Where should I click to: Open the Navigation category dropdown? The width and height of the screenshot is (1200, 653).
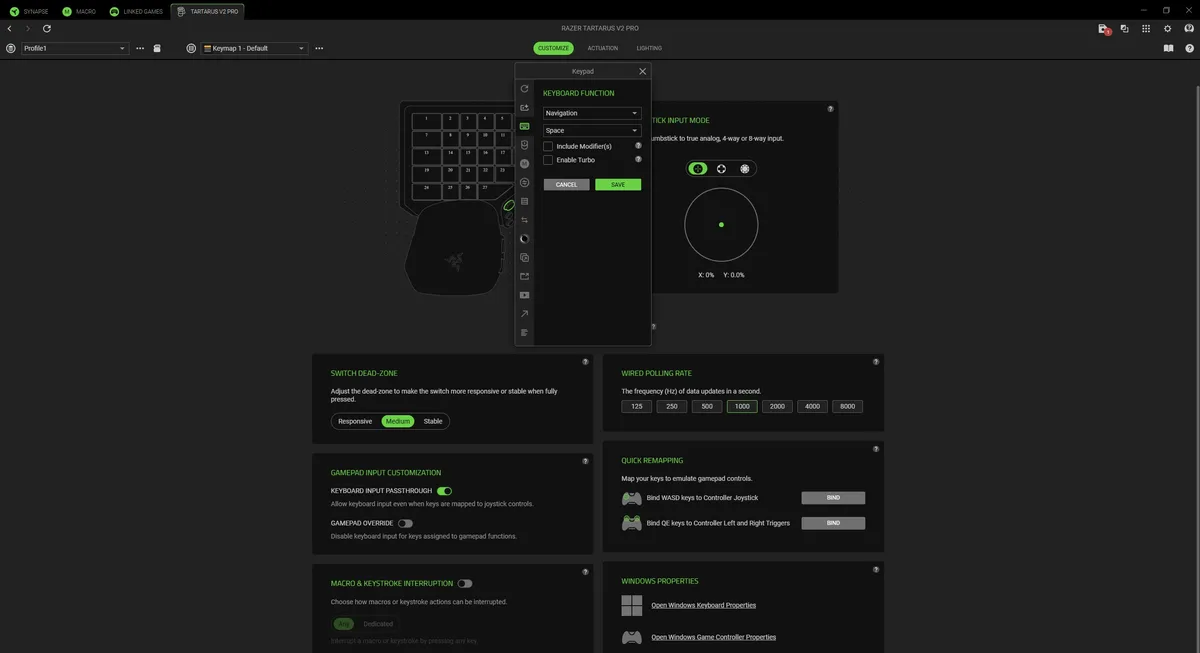click(x=592, y=113)
